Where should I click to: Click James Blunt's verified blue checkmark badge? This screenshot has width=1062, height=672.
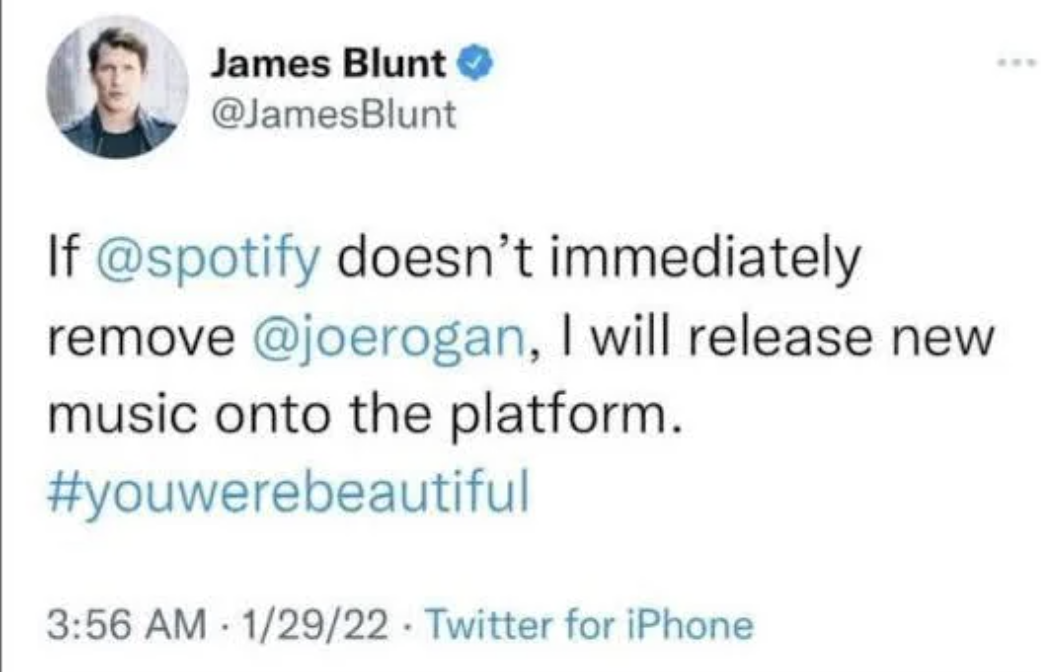click(474, 62)
